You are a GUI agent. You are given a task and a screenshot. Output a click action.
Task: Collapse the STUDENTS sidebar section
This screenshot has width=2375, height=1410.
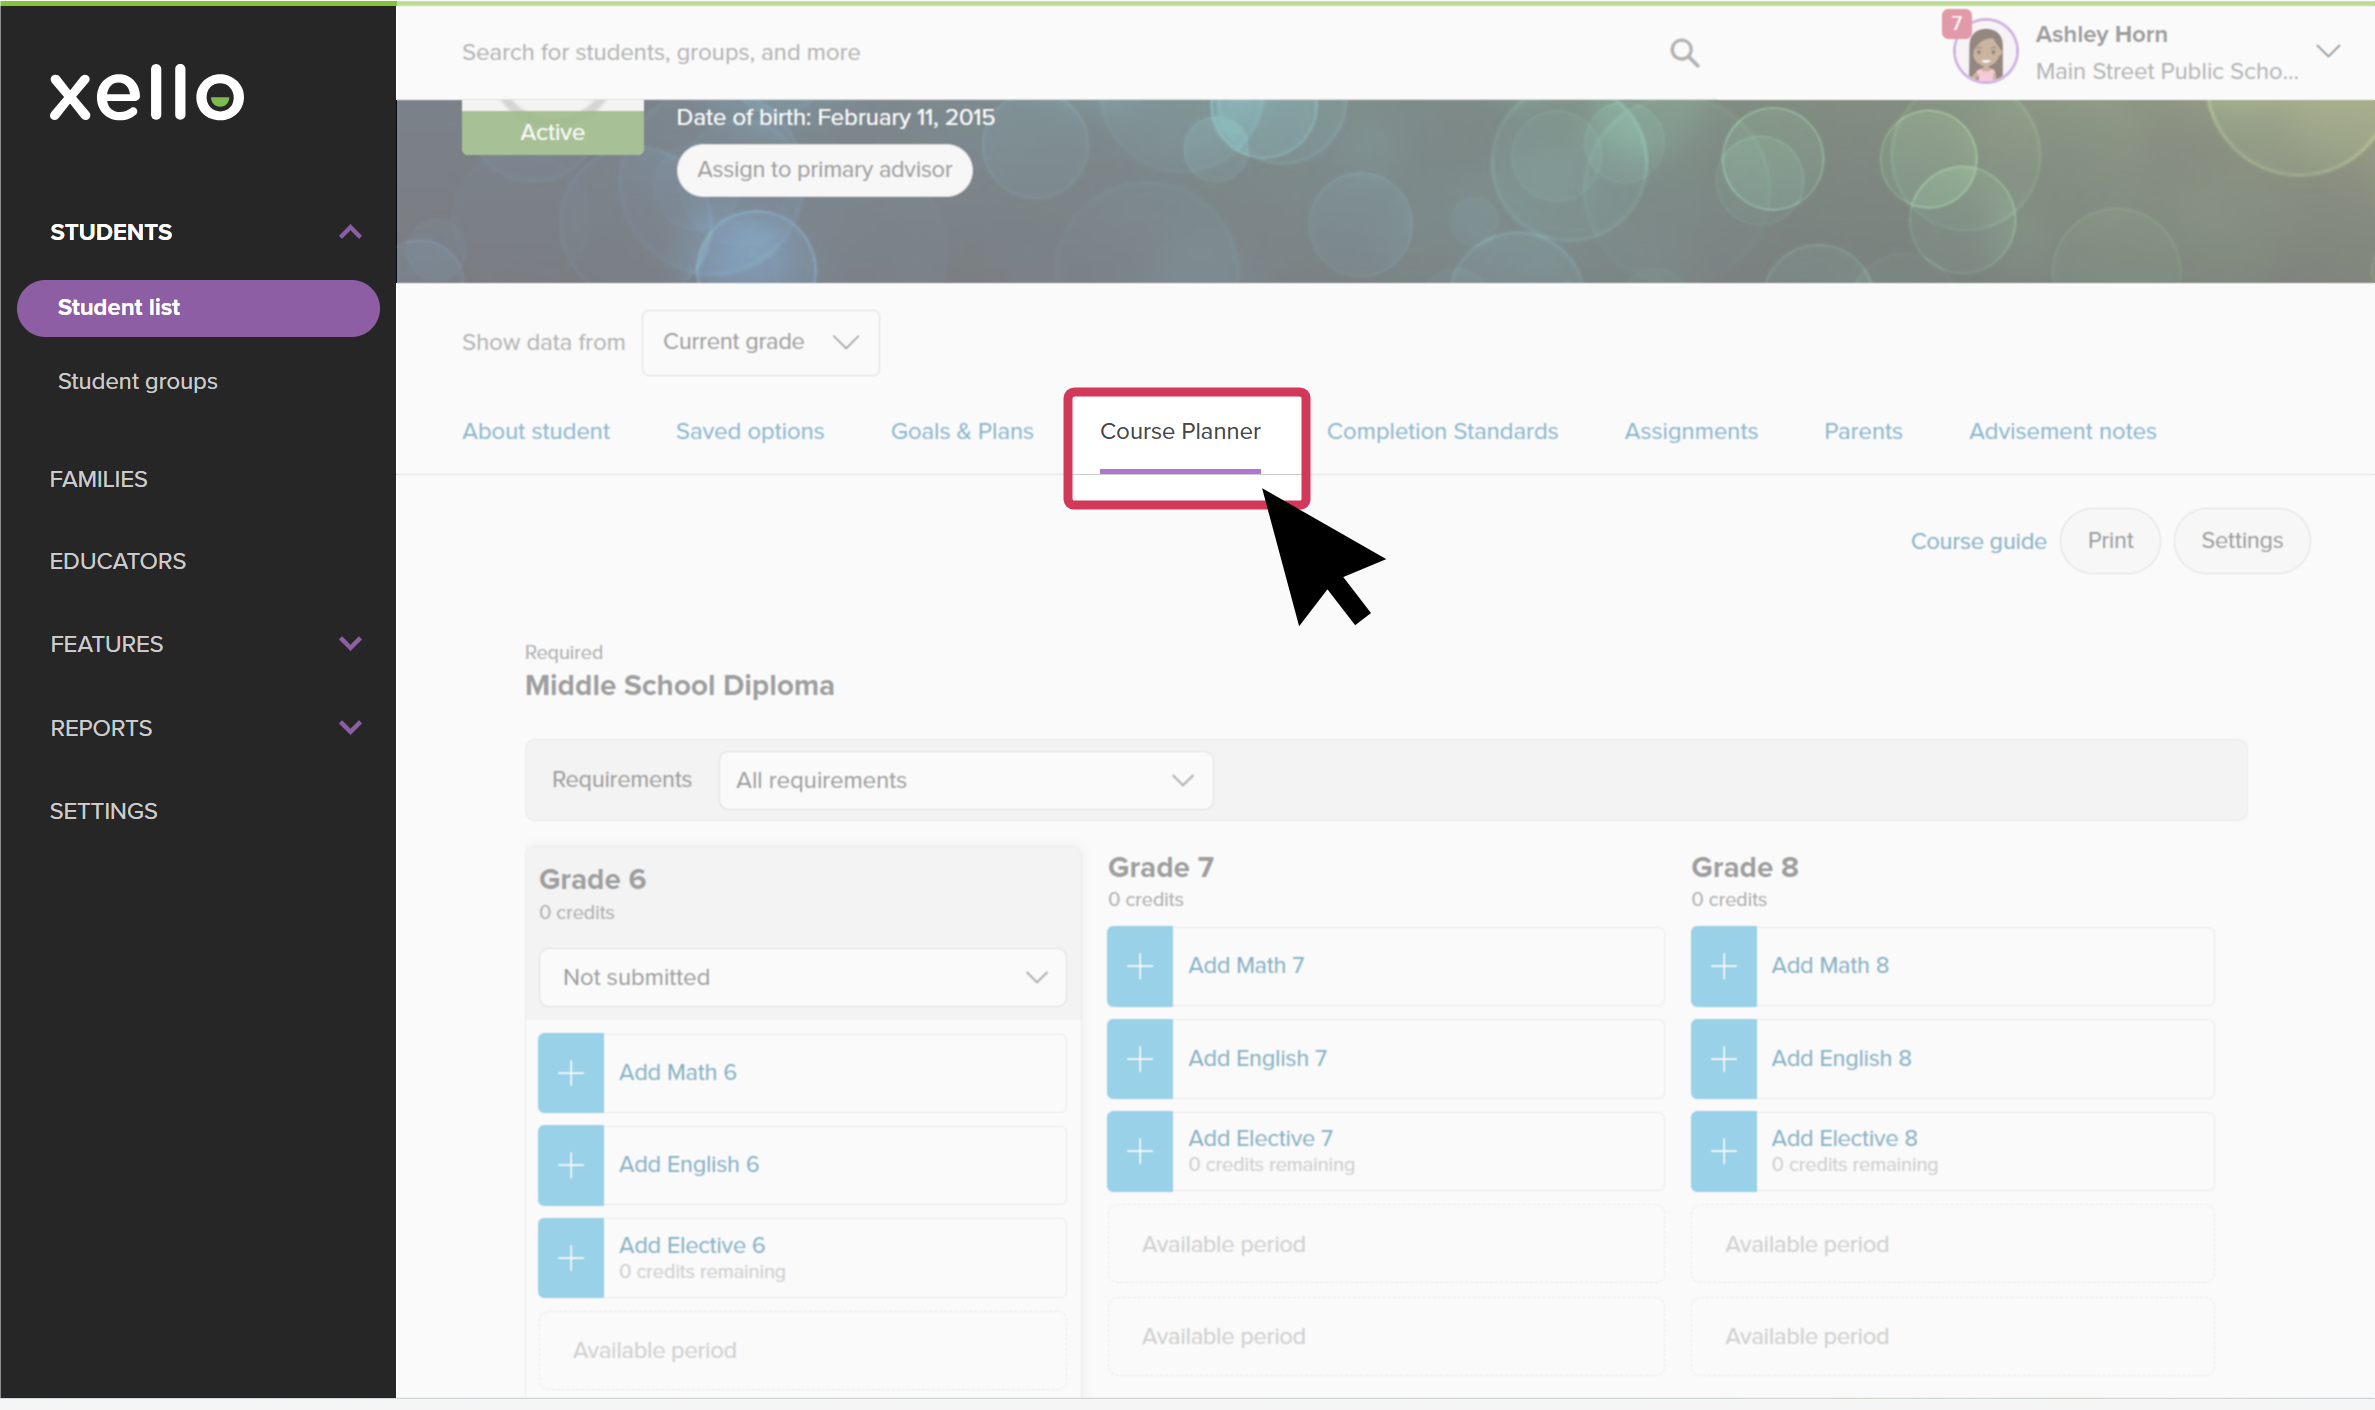(350, 232)
